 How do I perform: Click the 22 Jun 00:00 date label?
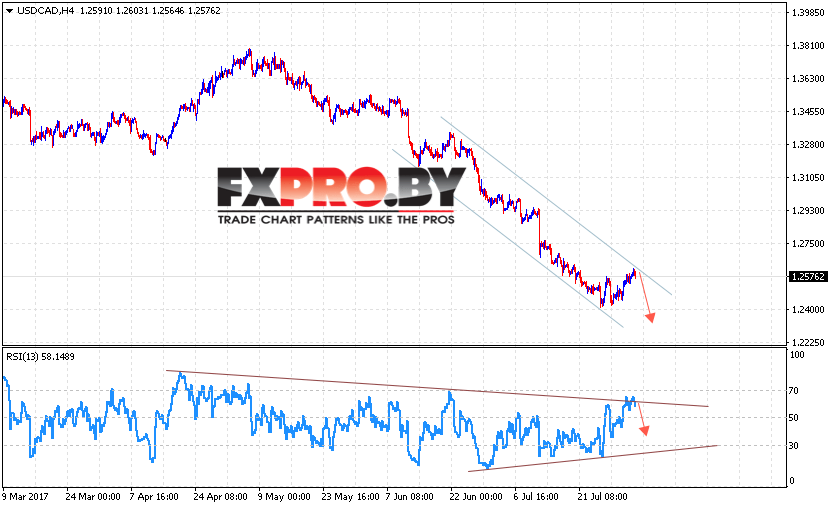pos(476,497)
